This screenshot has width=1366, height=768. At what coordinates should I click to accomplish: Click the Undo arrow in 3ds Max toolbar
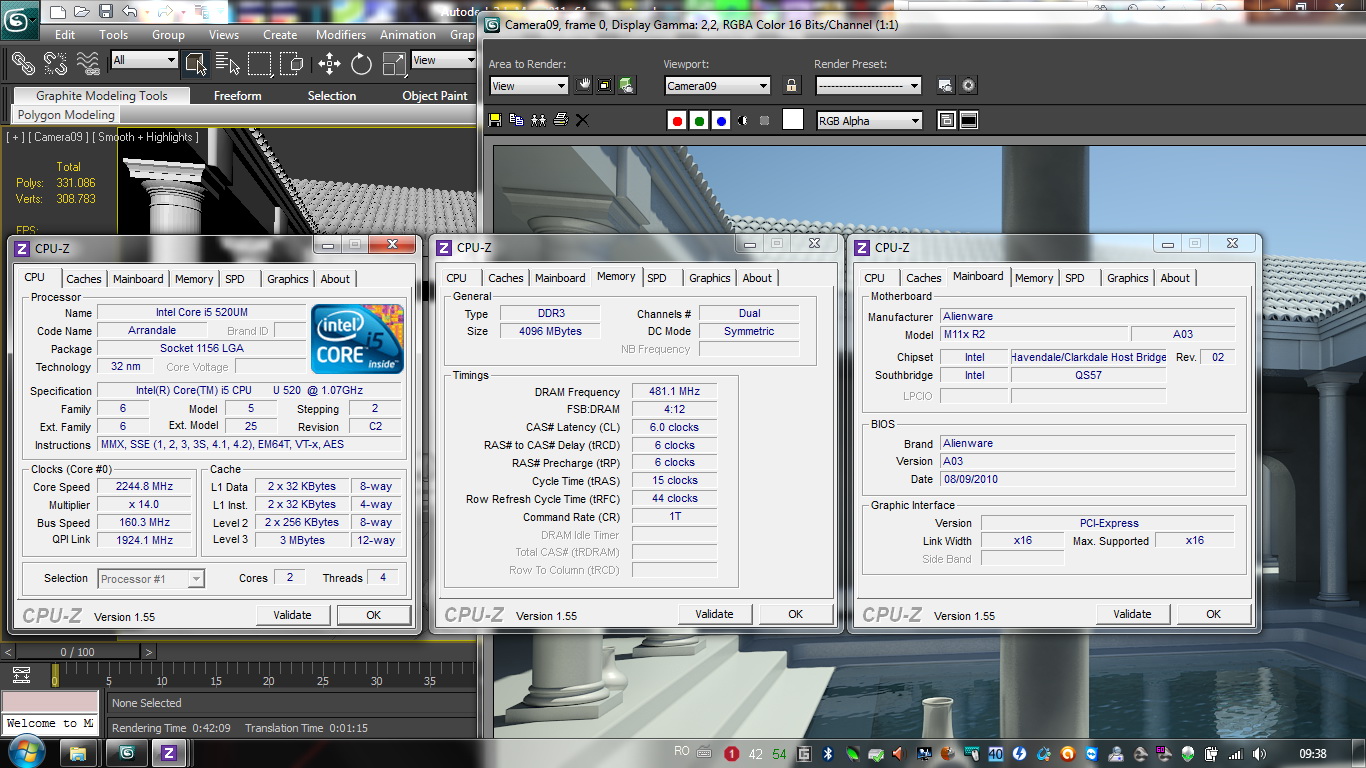click(x=130, y=12)
